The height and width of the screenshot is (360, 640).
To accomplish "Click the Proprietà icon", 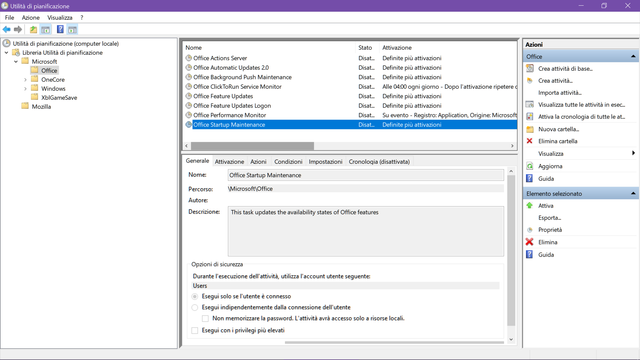I will point(530,229).
